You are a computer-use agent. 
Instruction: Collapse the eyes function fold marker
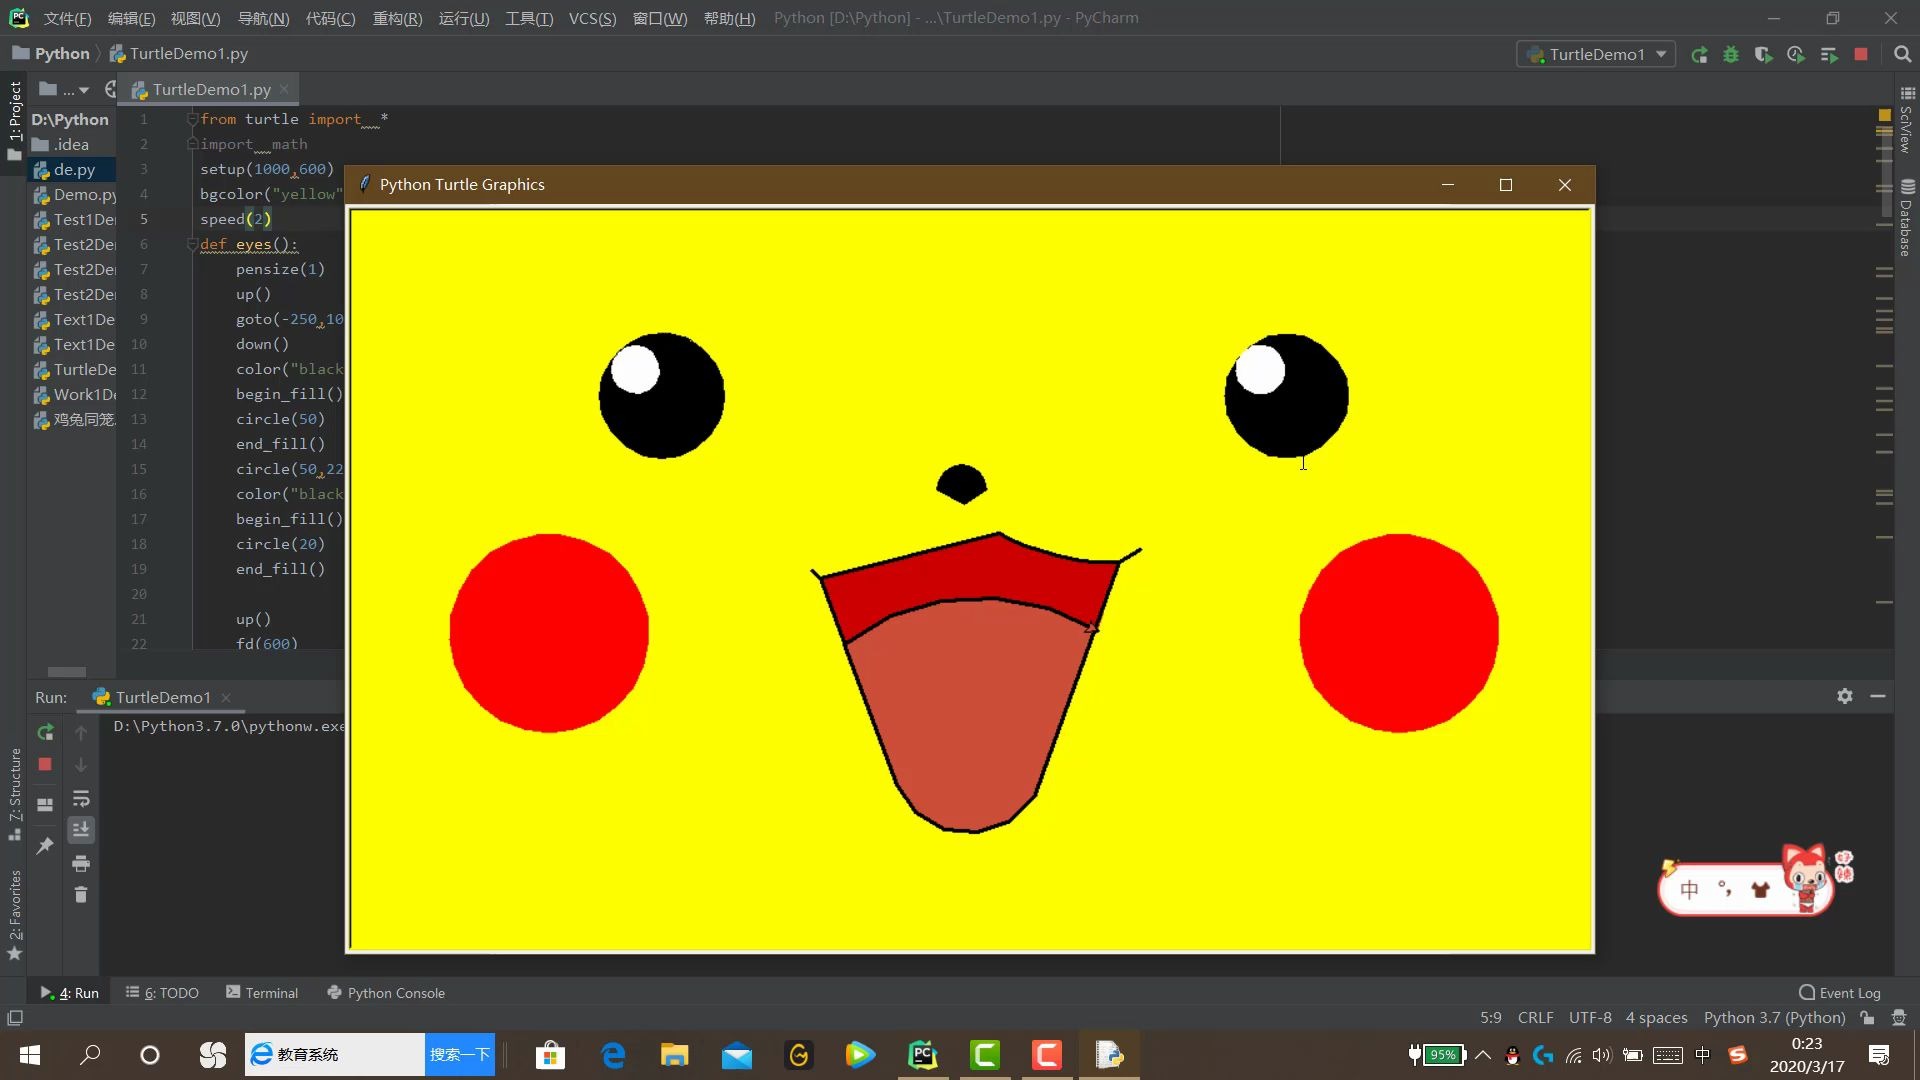[192, 245]
